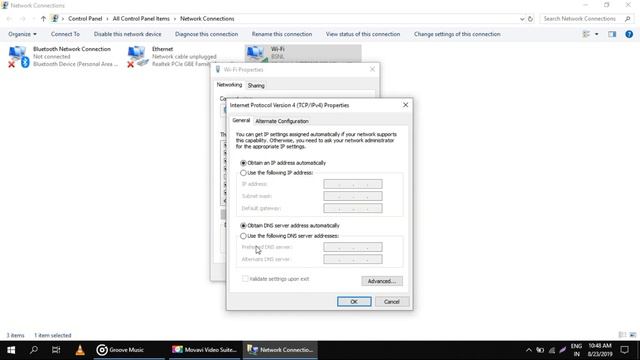Switch to the Alternate Configuration tab

pos(282,121)
